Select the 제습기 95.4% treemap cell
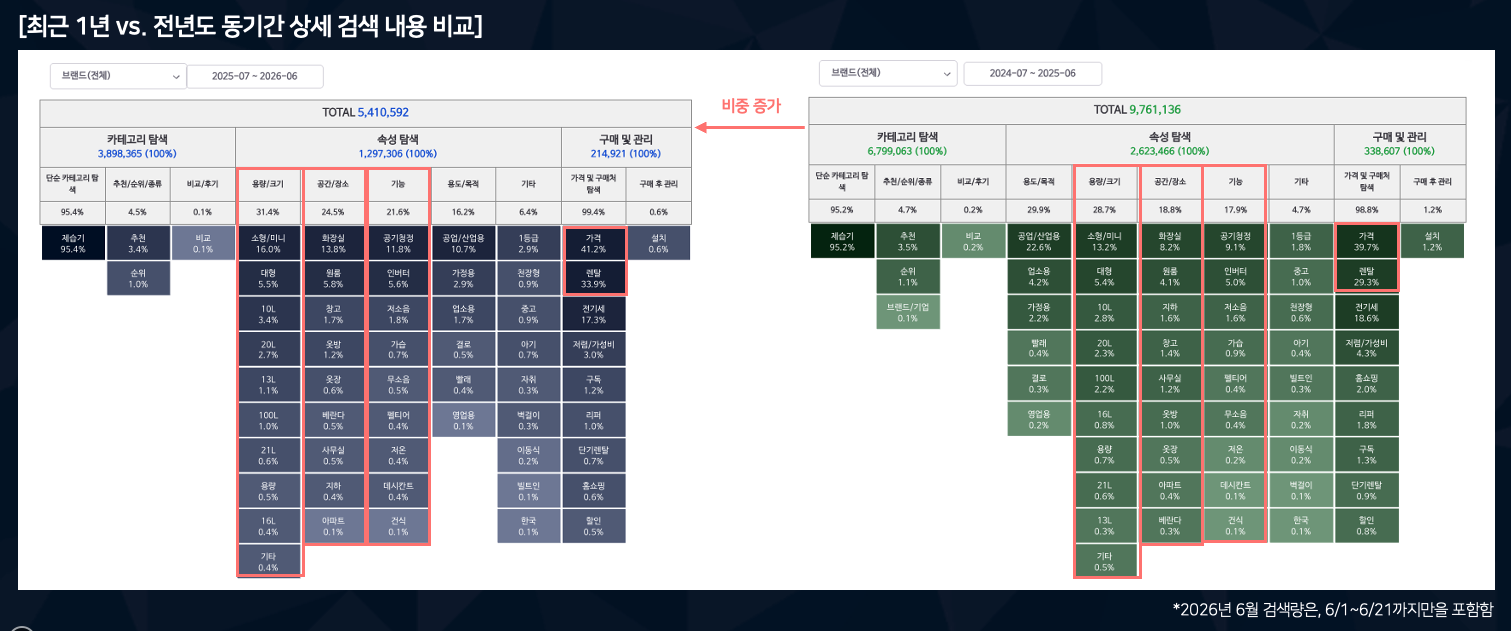 click(x=72, y=243)
